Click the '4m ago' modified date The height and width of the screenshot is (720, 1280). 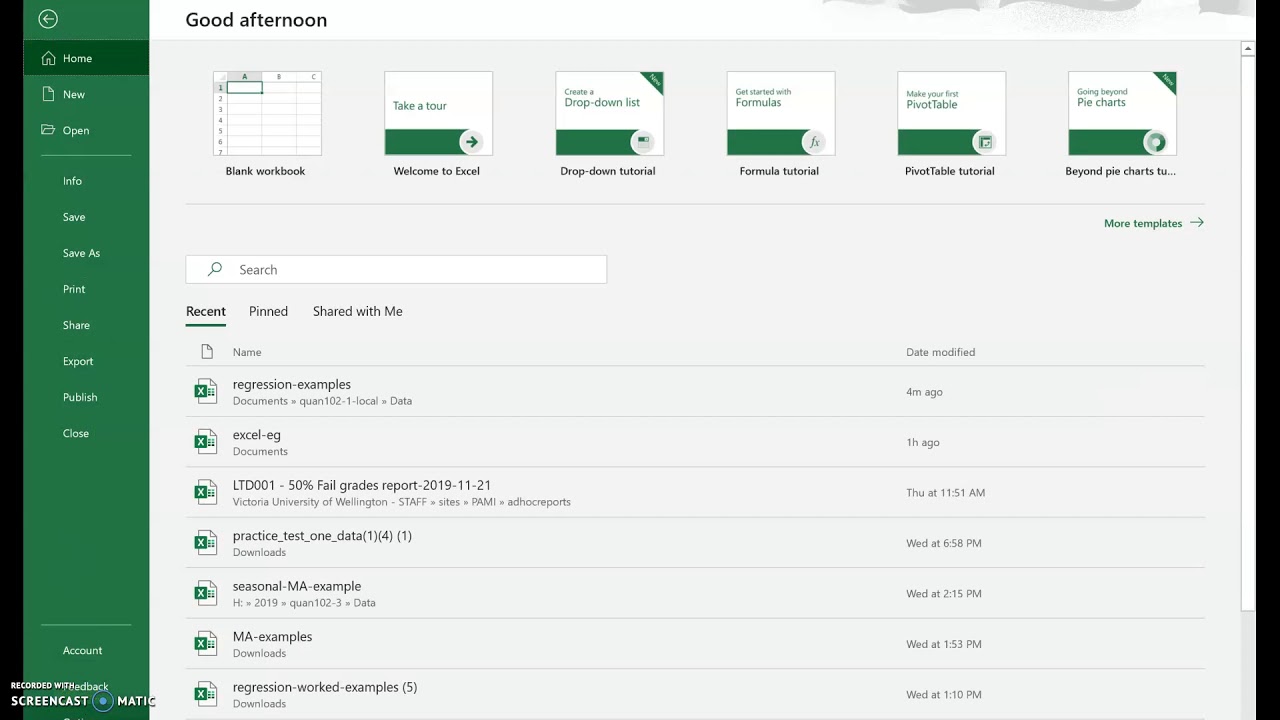[924, 392]
